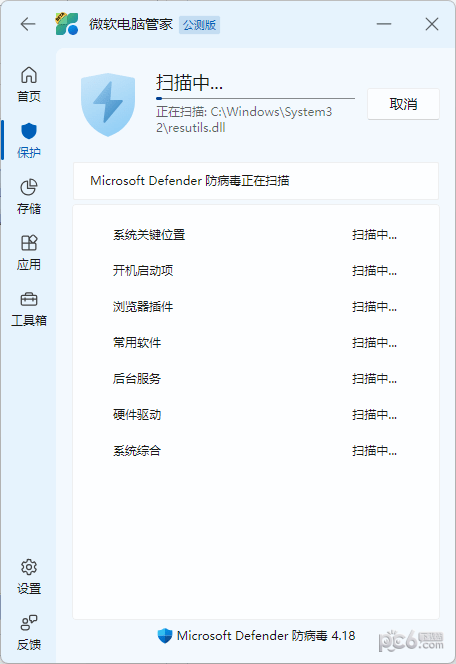Open the 存储 storage section
The width and height of the screenshot is (456, 664).
[x=29, y=197]
